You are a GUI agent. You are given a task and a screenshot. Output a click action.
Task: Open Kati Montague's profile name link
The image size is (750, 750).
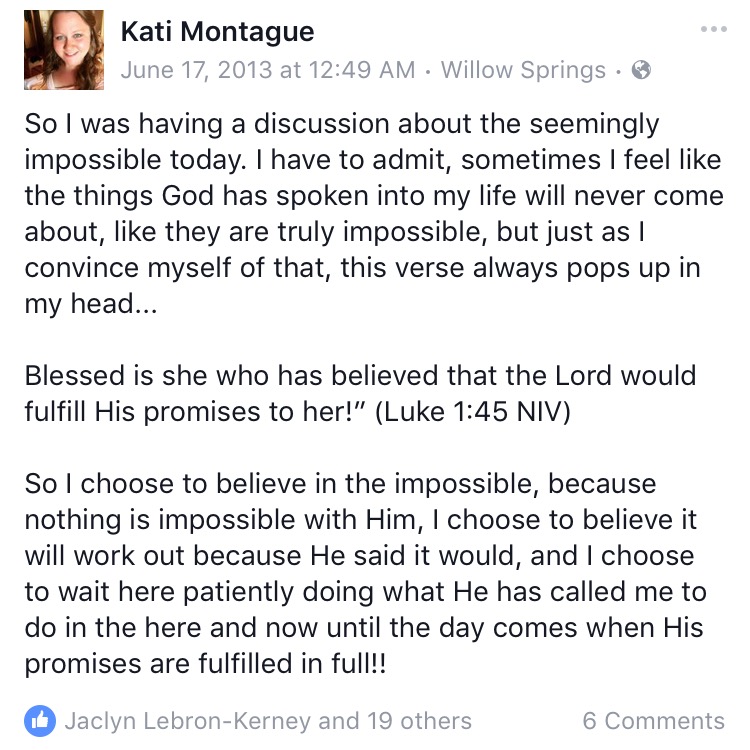[x=217, y=32]
